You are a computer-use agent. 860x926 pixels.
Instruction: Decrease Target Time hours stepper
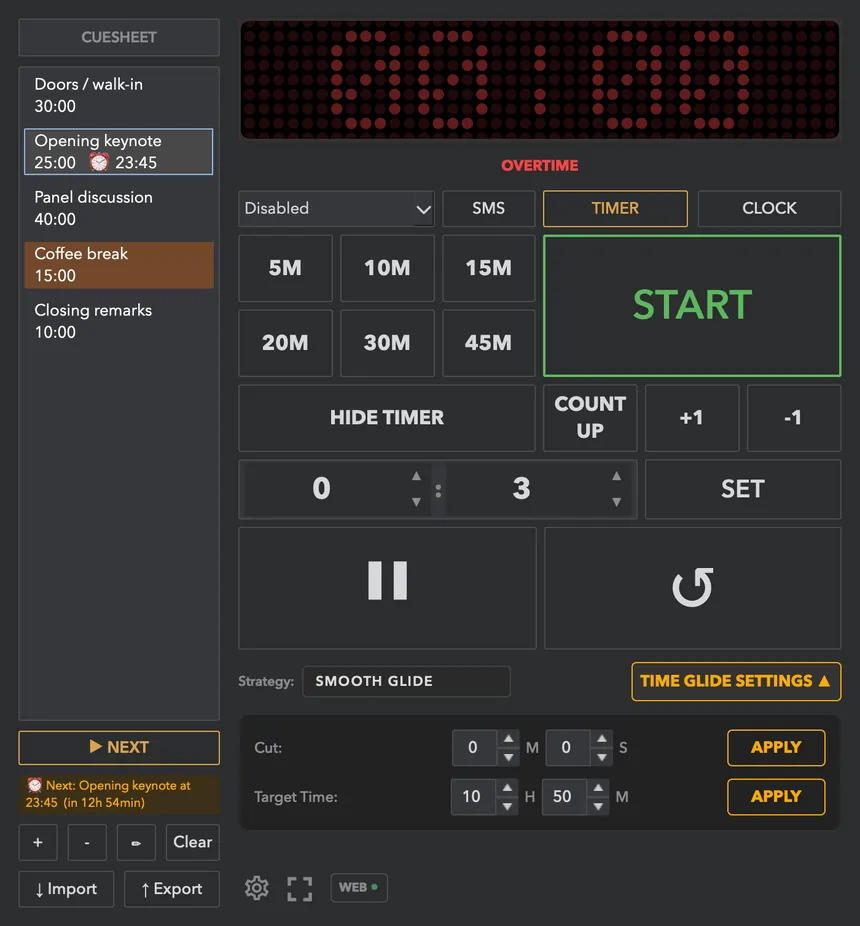(507, 806)
